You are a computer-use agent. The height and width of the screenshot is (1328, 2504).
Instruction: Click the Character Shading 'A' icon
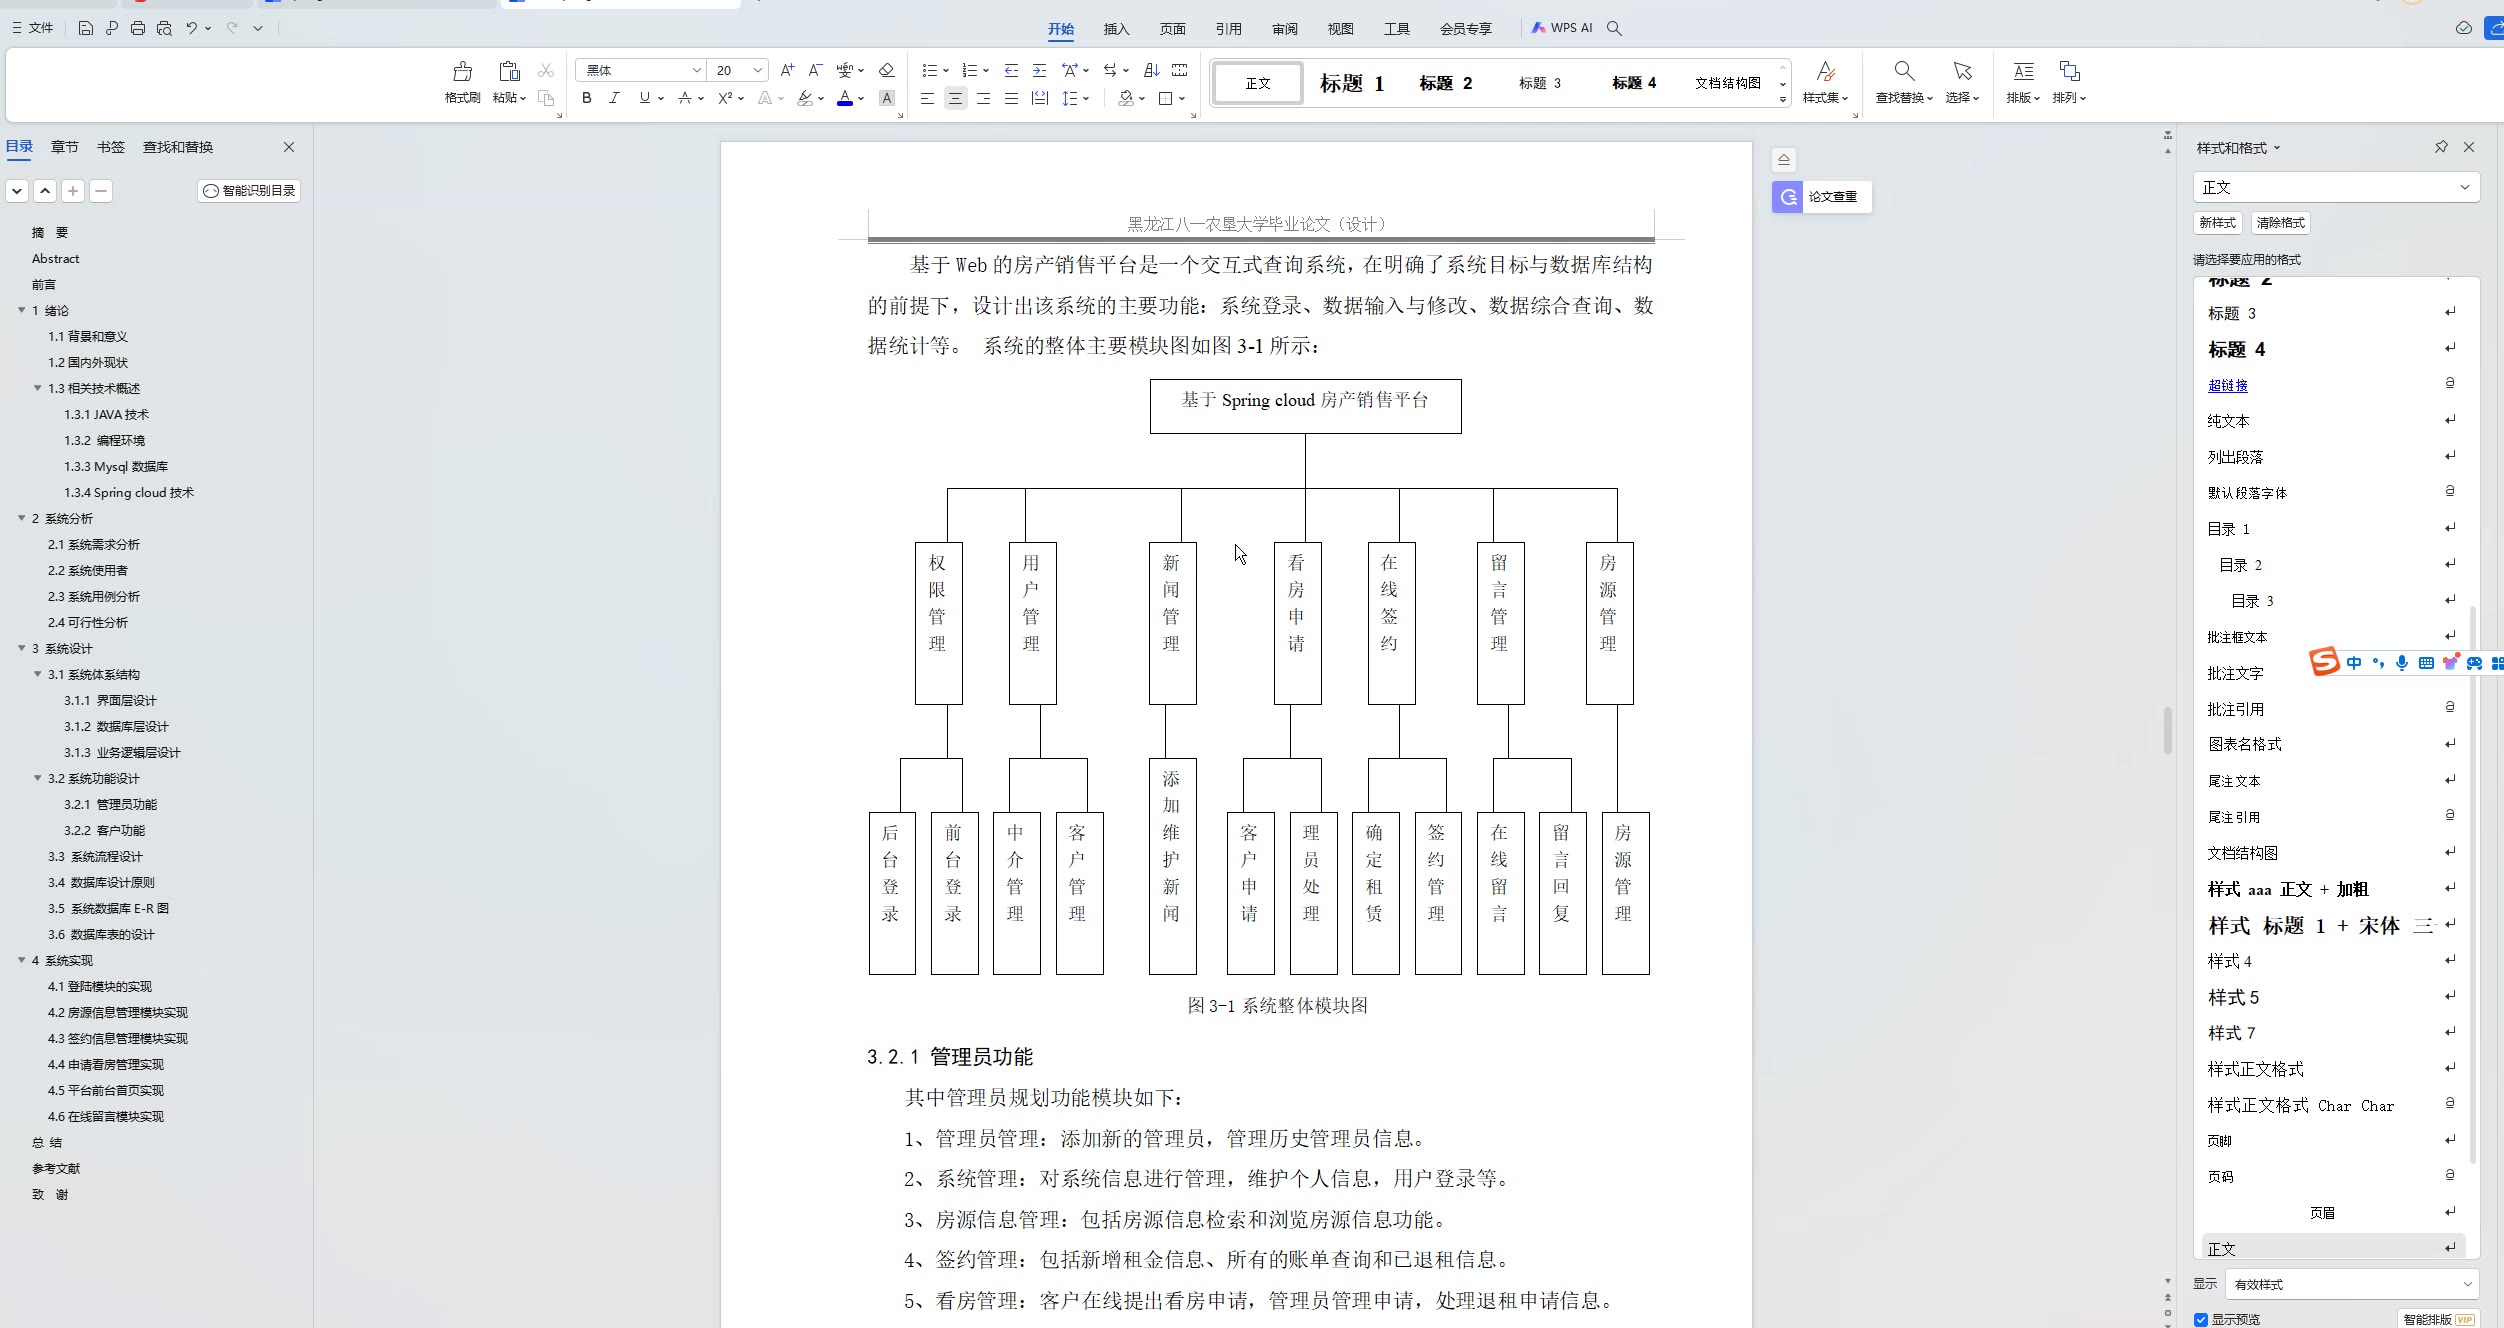pyautogui.click(x=886, y=98)
